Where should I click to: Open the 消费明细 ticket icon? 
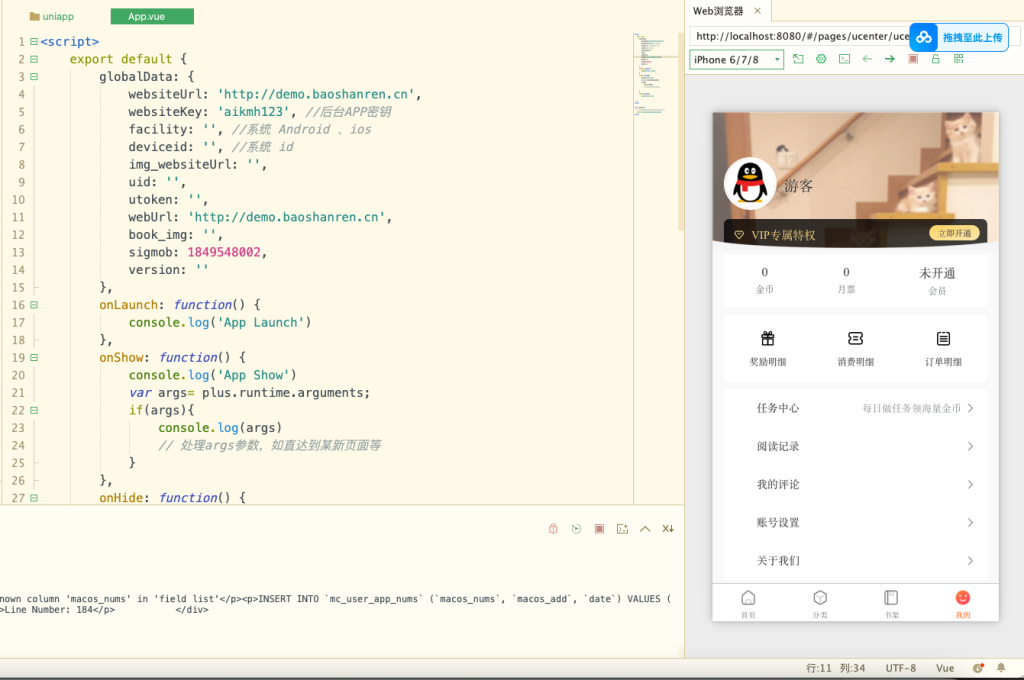click(856, 338)
